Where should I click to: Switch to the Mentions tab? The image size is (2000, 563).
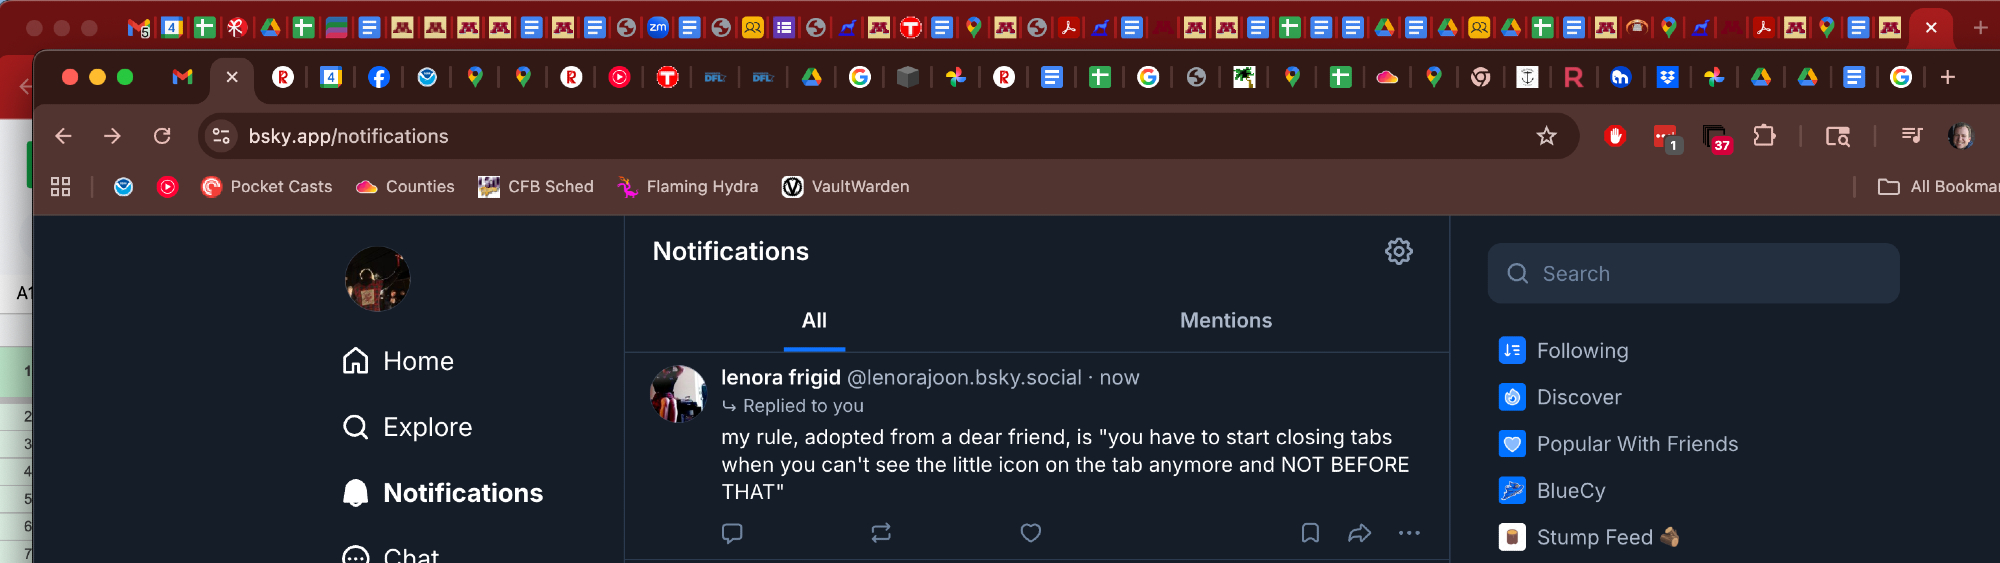coord(1225,320)
